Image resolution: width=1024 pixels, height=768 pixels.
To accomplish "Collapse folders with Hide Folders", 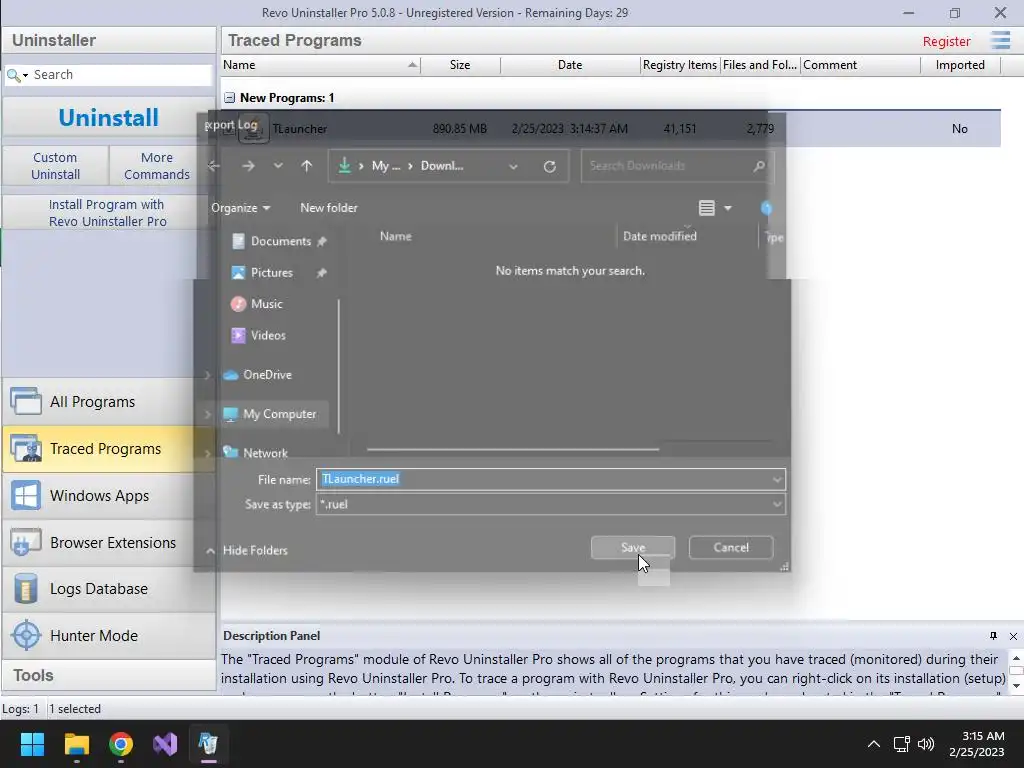I will 247,551.
